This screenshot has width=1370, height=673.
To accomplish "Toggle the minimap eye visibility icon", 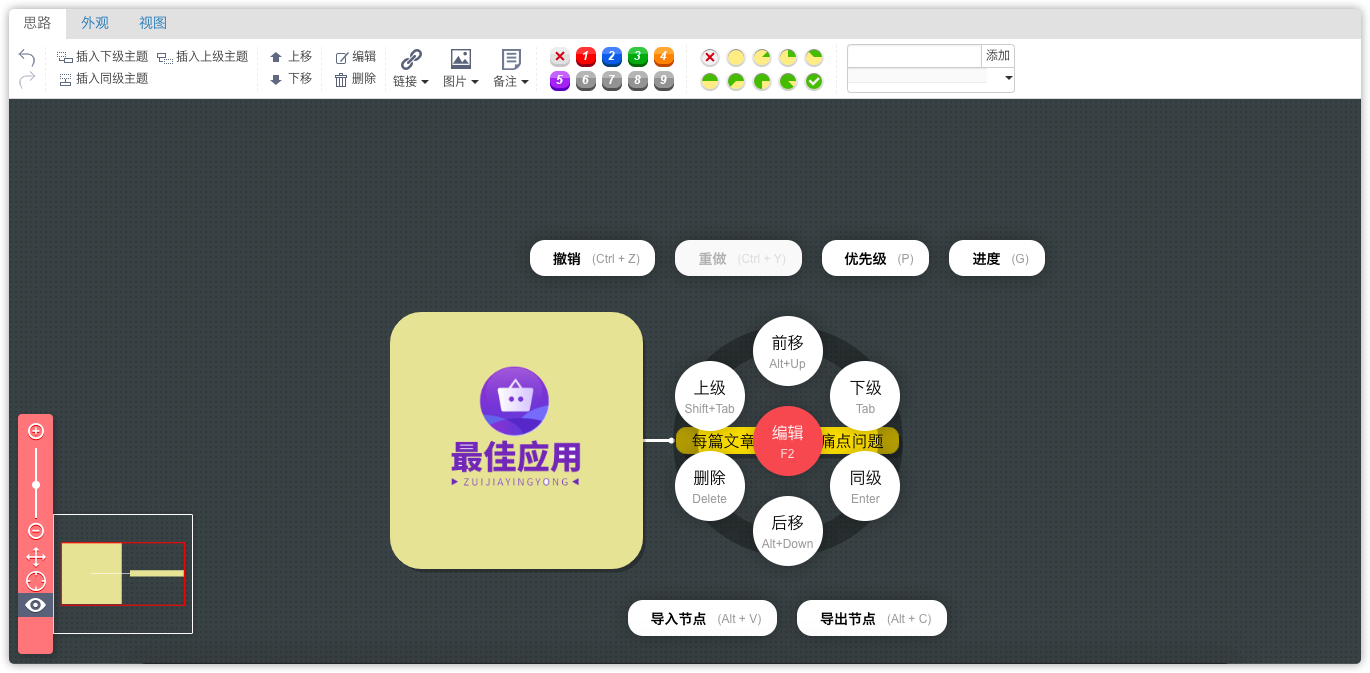I will point(35,605).
